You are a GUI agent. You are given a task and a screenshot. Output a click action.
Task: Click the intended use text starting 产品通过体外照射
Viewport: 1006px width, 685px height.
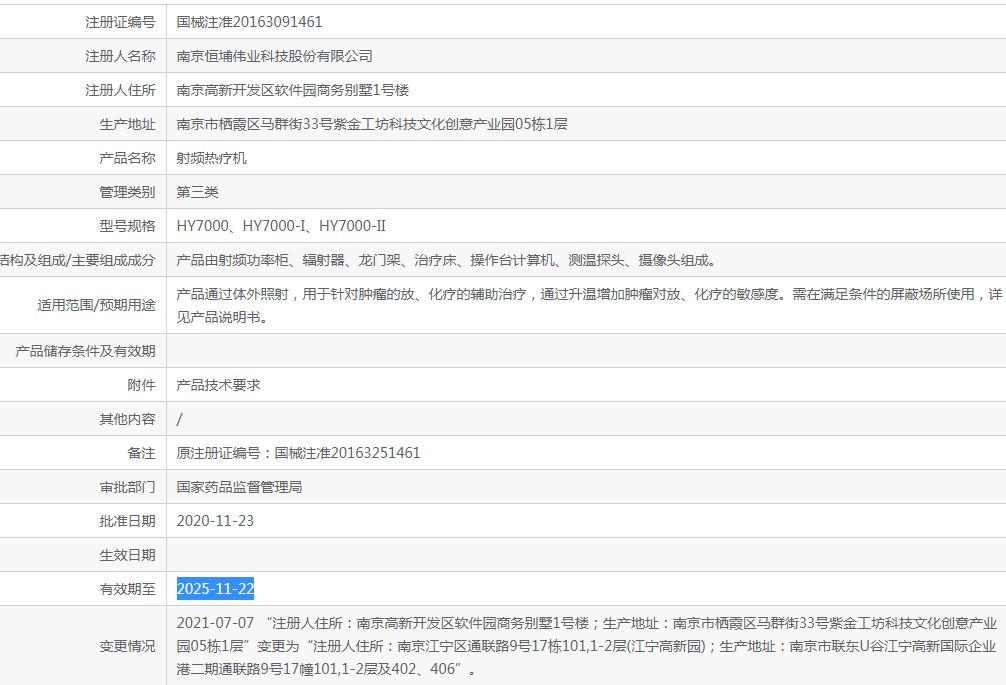[x=589, y=305]
